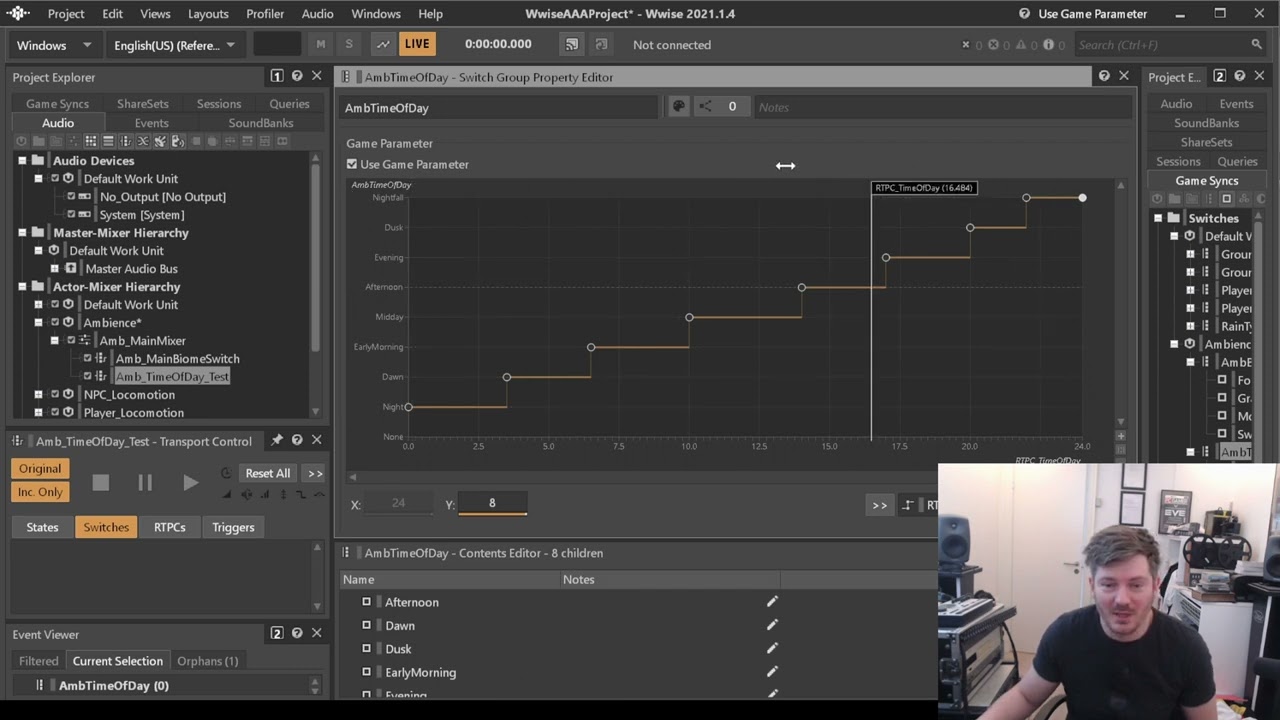Open the platform dropdown showing Windows
Image resolution: width=1280 pixels, height=720 pixels.
tap(53, 45)
